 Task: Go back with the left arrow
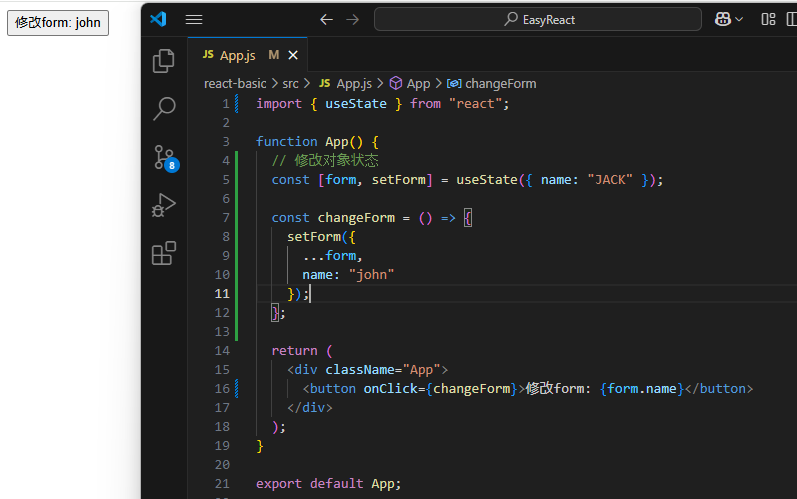tap(326, 19)
